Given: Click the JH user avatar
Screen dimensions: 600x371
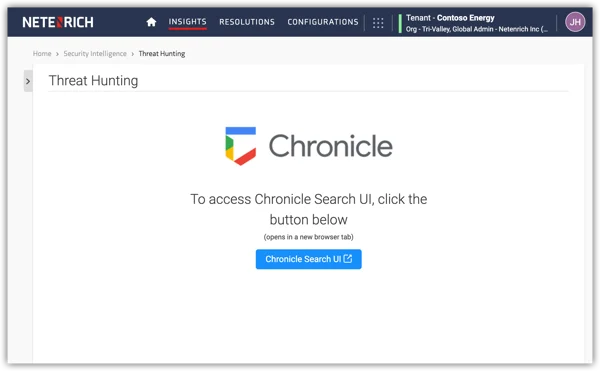Looking at the screenshot, I should point(575,22).
